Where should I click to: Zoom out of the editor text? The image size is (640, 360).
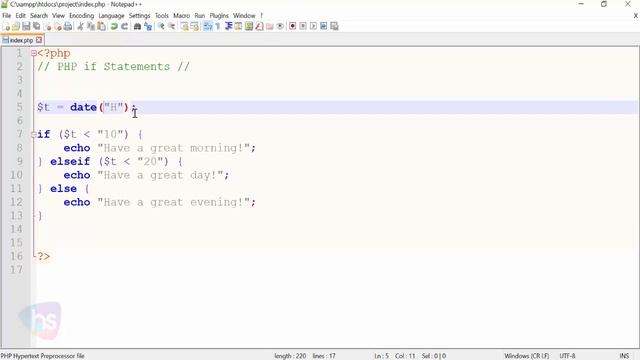(x=171, y=27)
